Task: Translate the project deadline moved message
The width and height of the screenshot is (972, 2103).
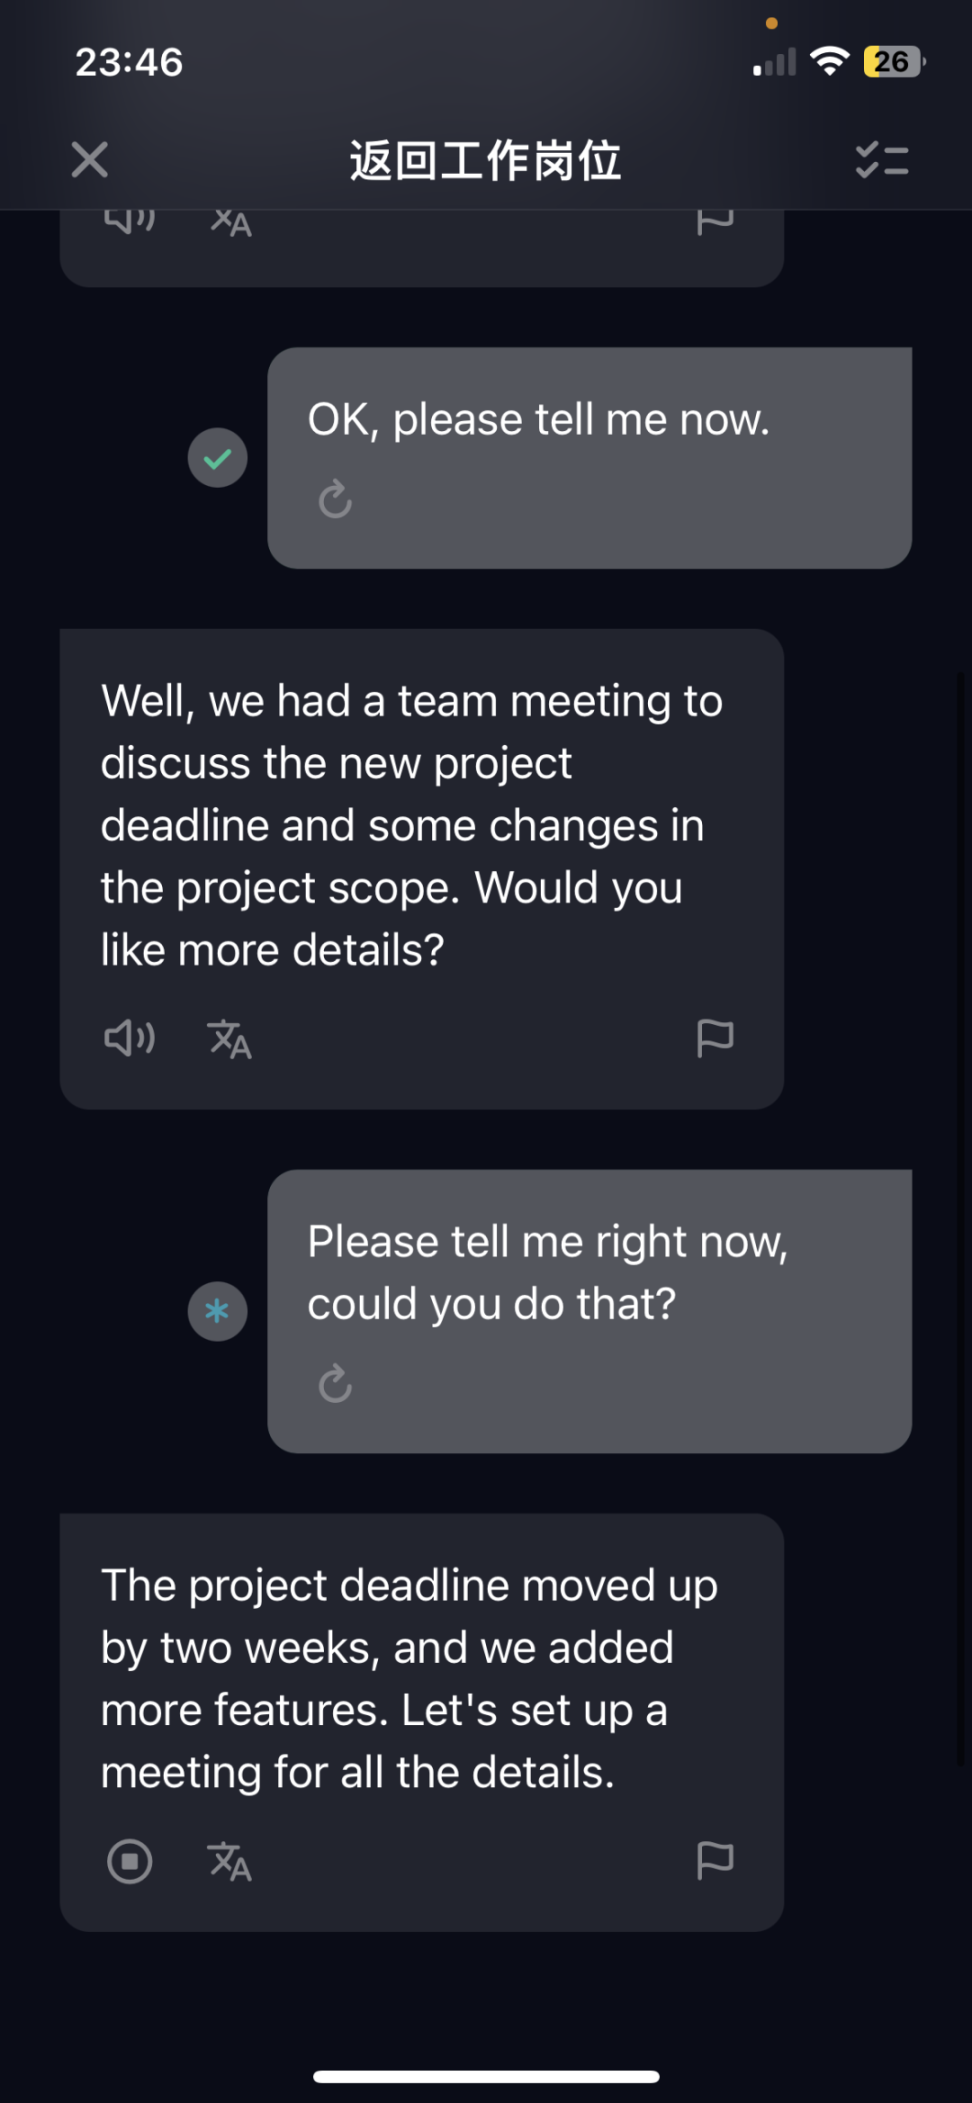Action: 230,1861
